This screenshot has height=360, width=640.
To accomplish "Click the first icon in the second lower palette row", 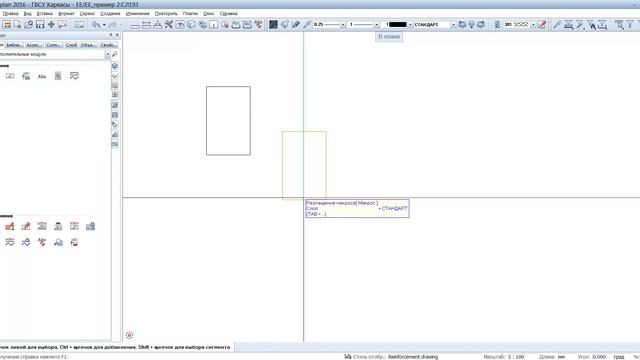I will click(x=10, y=242).
